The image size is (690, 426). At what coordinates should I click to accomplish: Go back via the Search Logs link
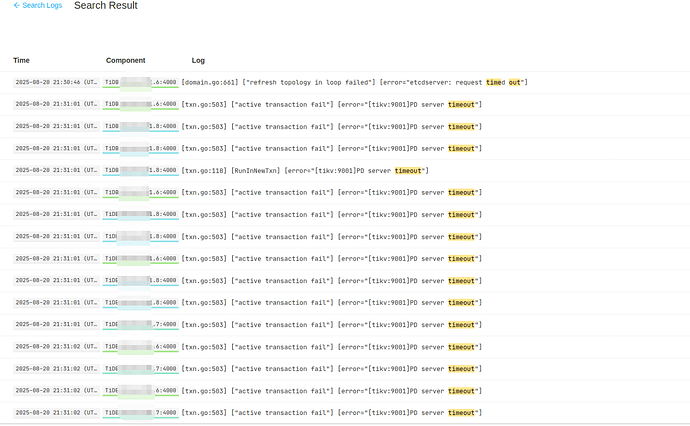[x=41, y=6]
